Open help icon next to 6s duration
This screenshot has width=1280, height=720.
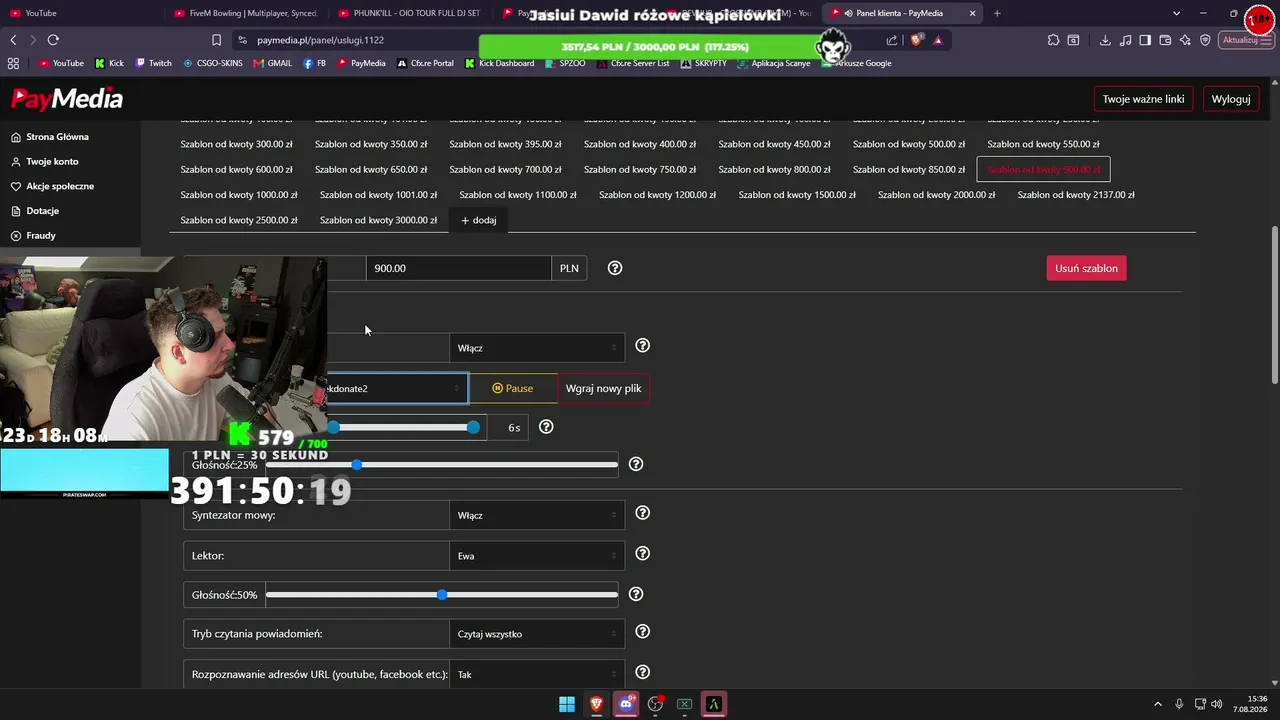(546, 427)
